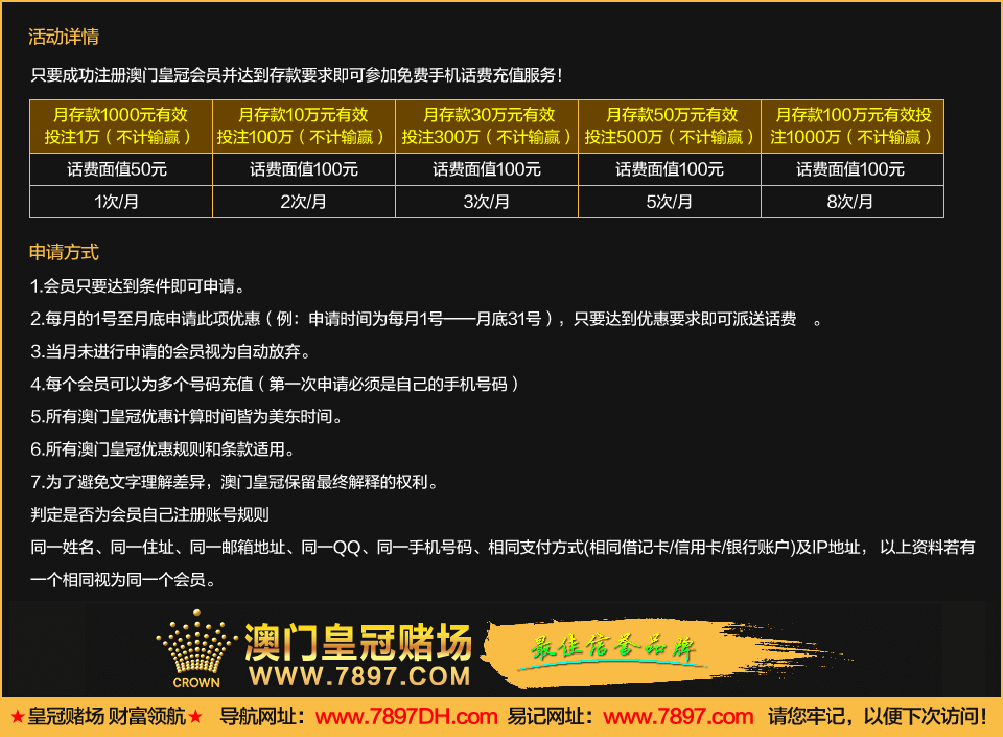Click rule 7.为了避免文字理解差异
1003x737 pixels.
pyautogui.click(x=234, y=482)
